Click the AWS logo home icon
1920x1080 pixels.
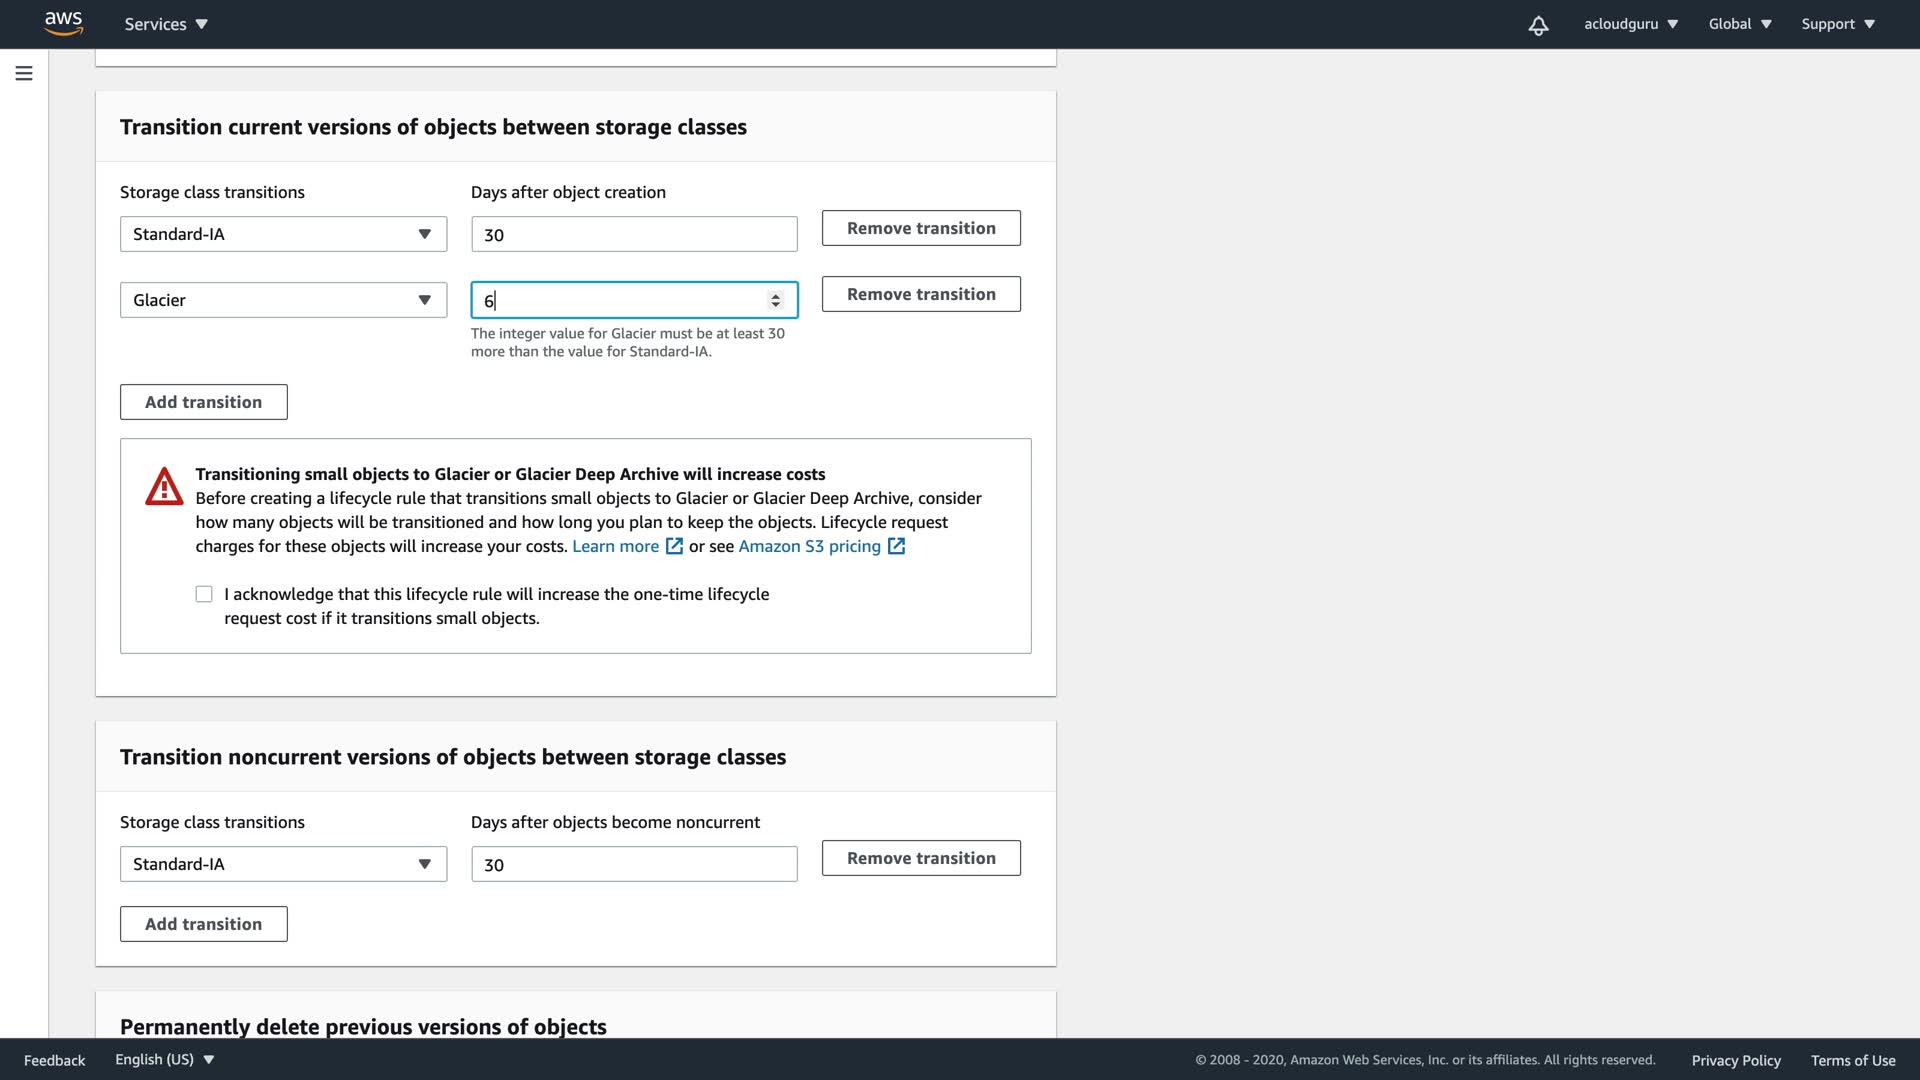pyautogui.click(x=63, y=23)
